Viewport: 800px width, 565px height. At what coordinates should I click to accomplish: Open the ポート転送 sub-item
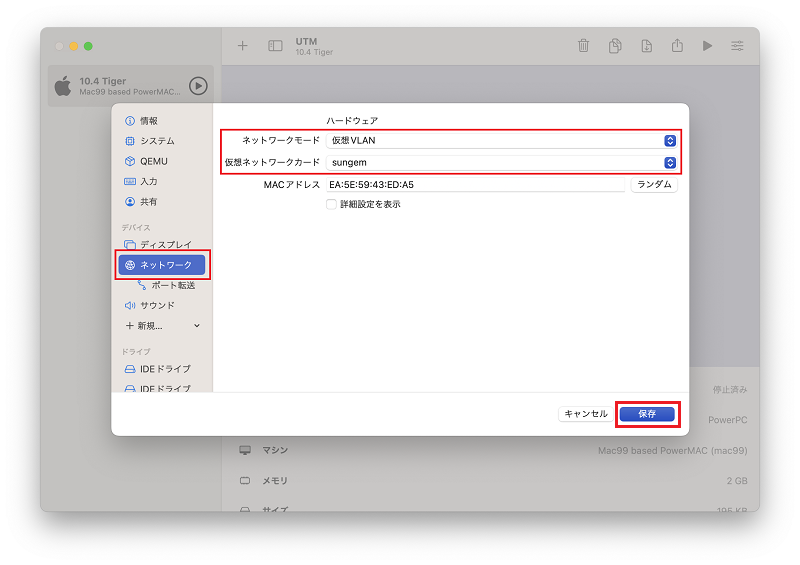pos(167,285)
